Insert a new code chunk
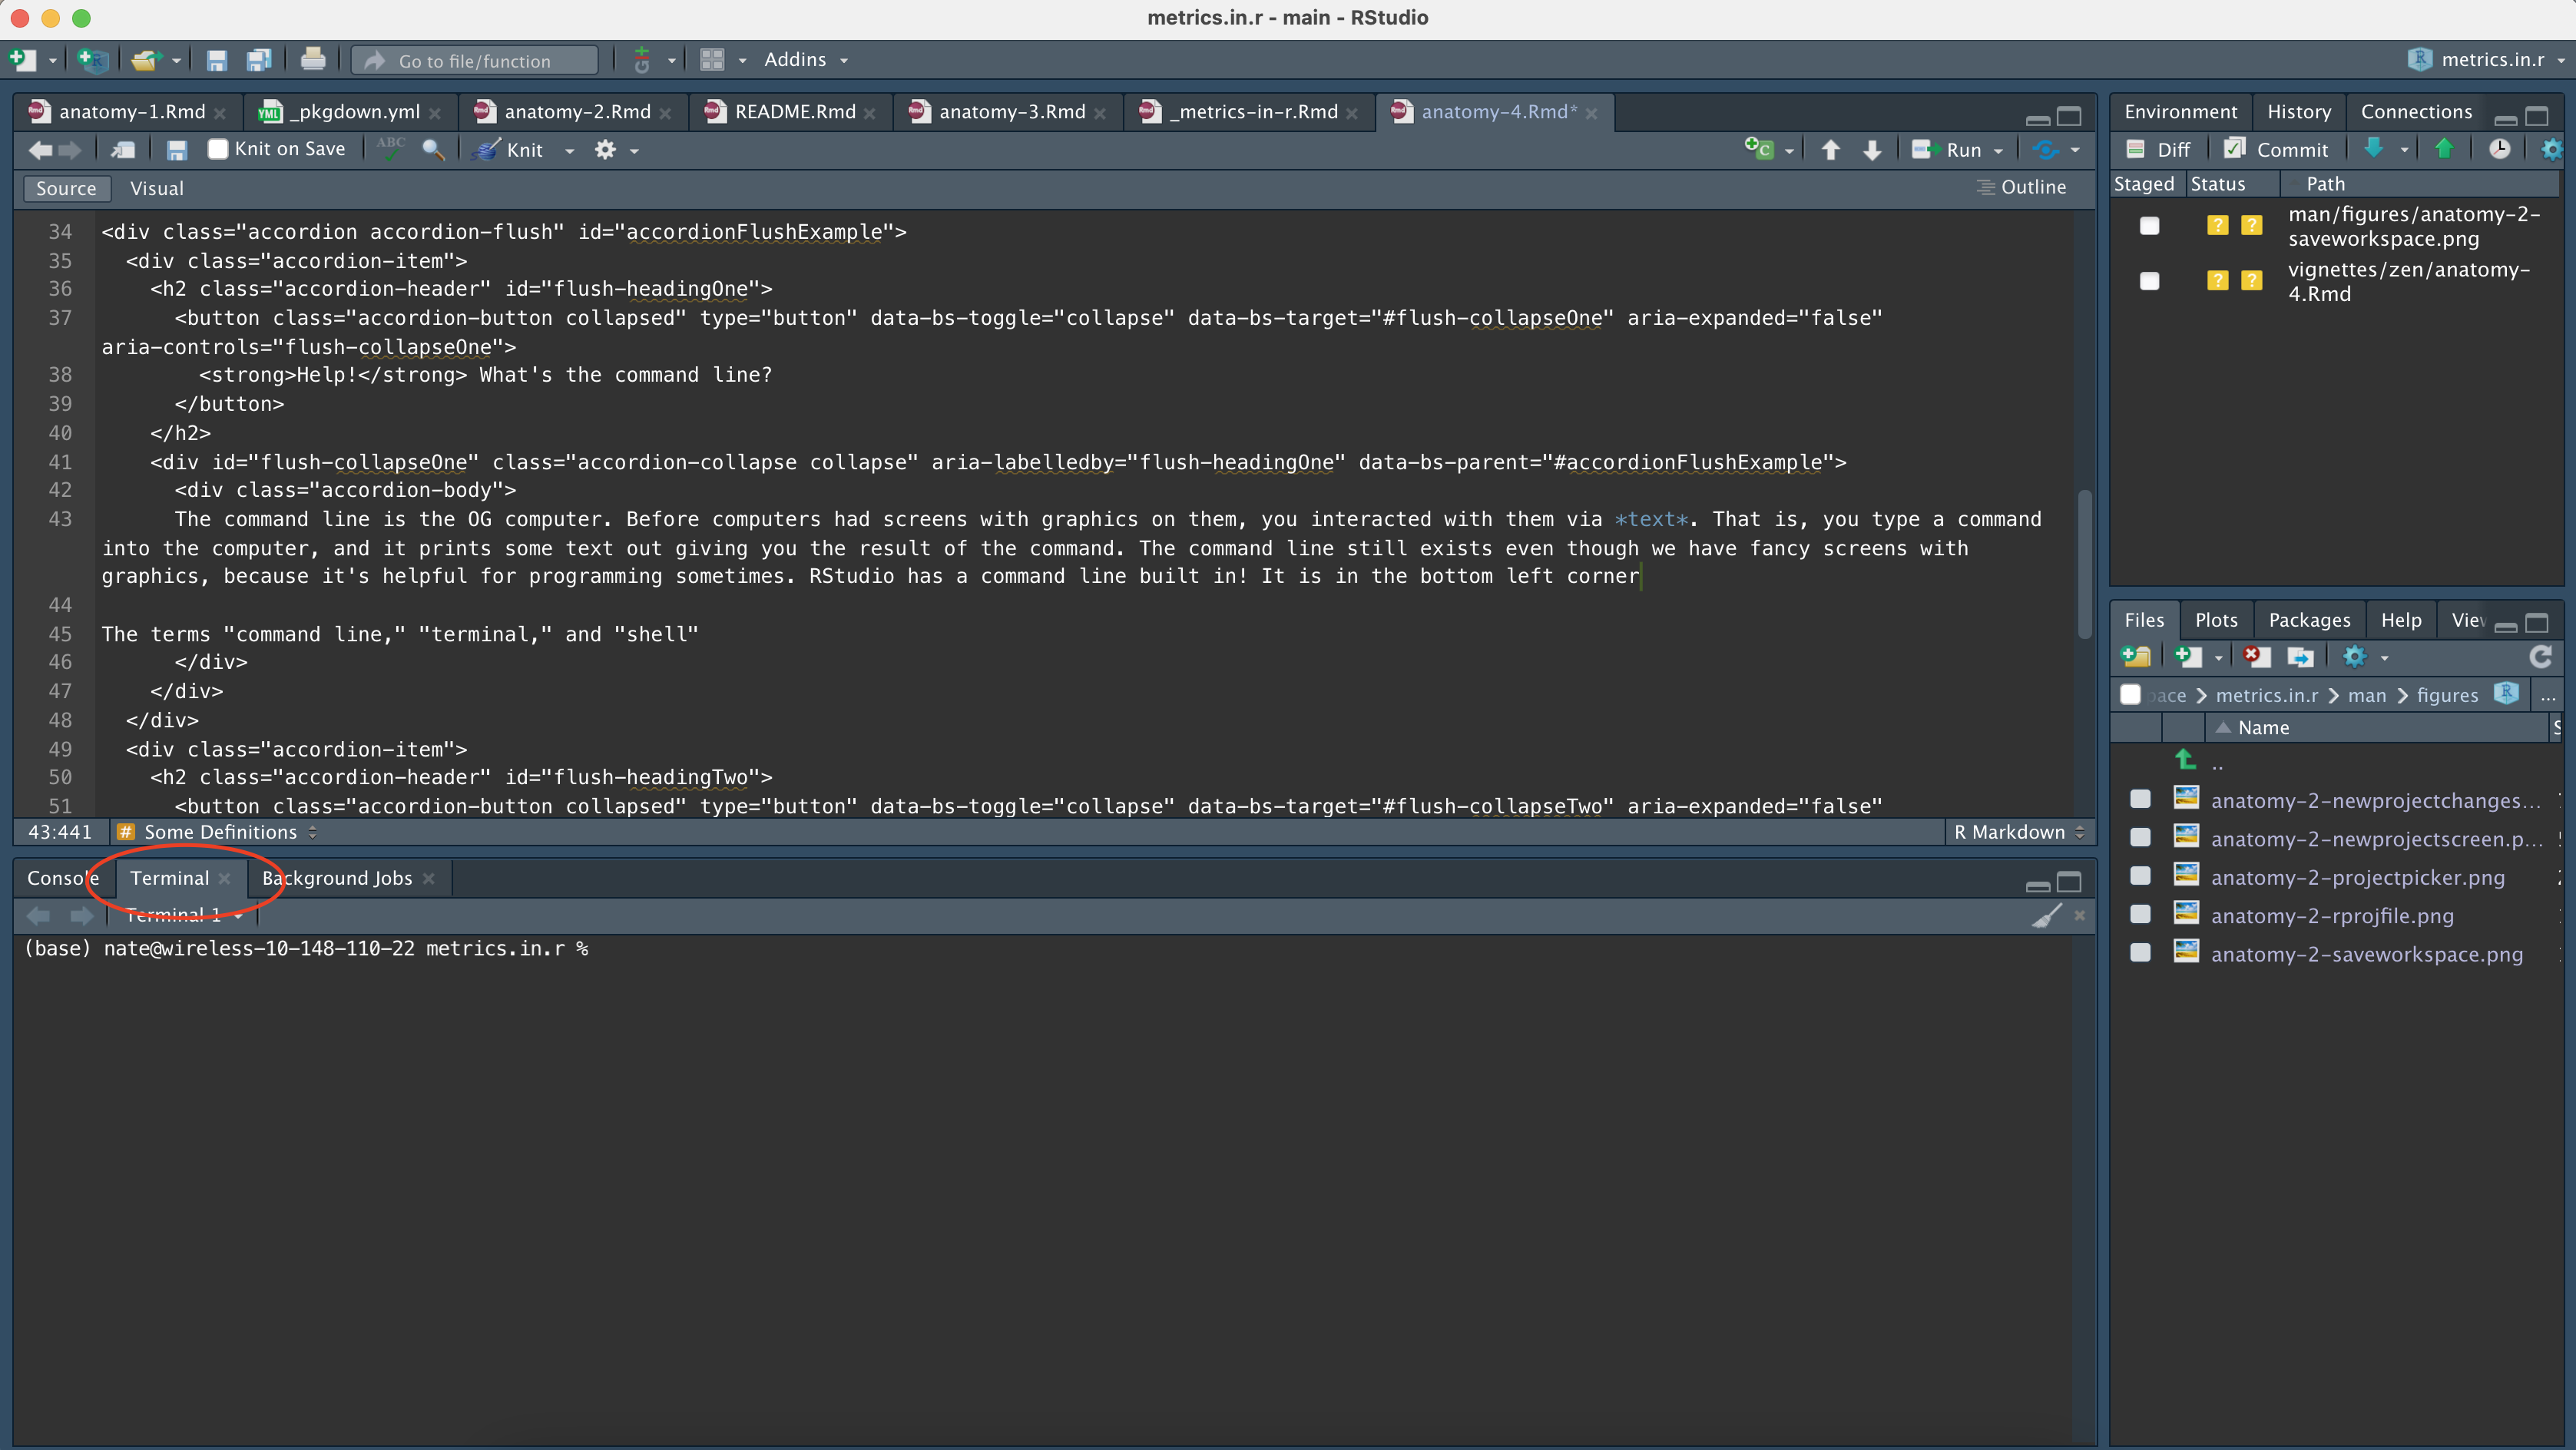Image resolution: width=2576 pixels, height=1450 pixels. click(1759, 149)
